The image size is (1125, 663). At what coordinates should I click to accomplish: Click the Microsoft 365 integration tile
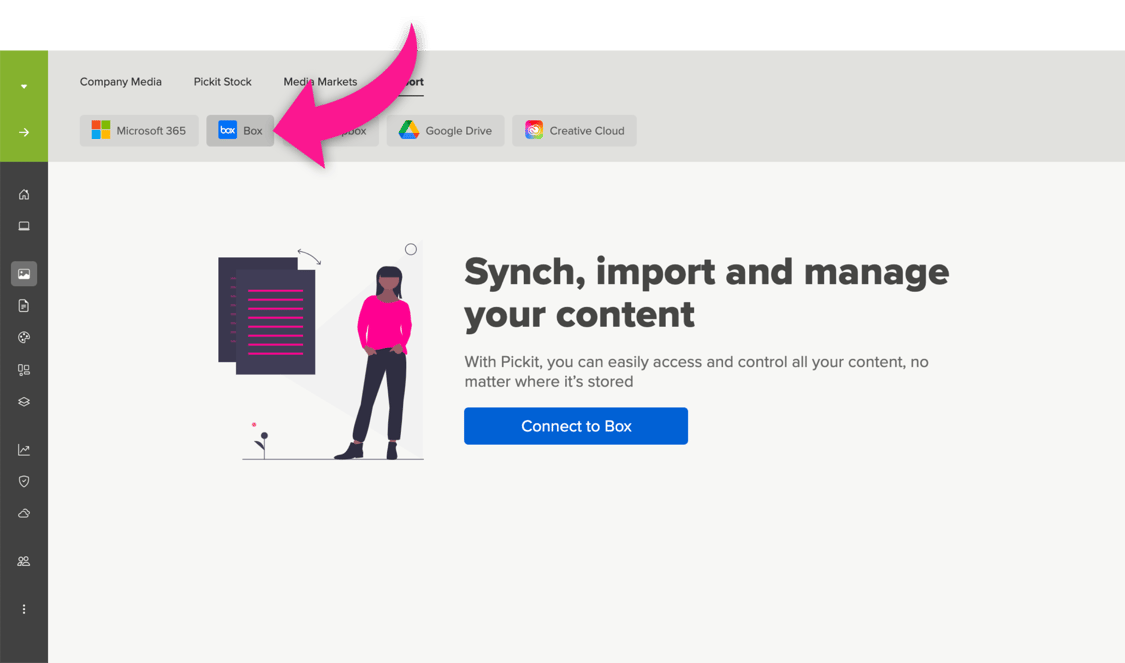[138, 130]
